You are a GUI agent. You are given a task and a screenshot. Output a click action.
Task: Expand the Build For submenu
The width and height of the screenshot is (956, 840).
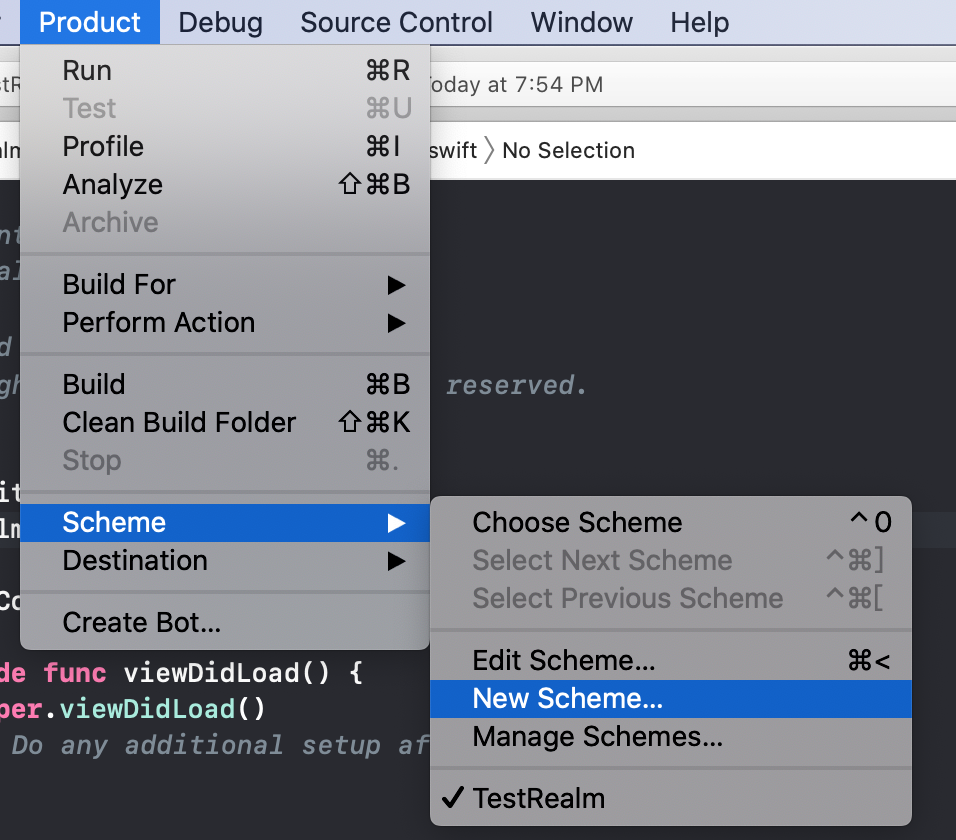pos(119,285)
